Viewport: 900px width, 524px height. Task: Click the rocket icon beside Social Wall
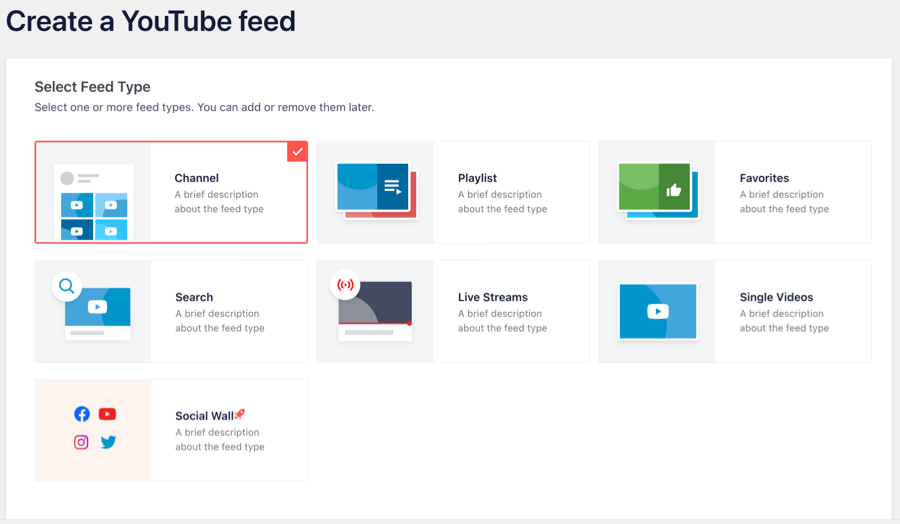point(240,415)
